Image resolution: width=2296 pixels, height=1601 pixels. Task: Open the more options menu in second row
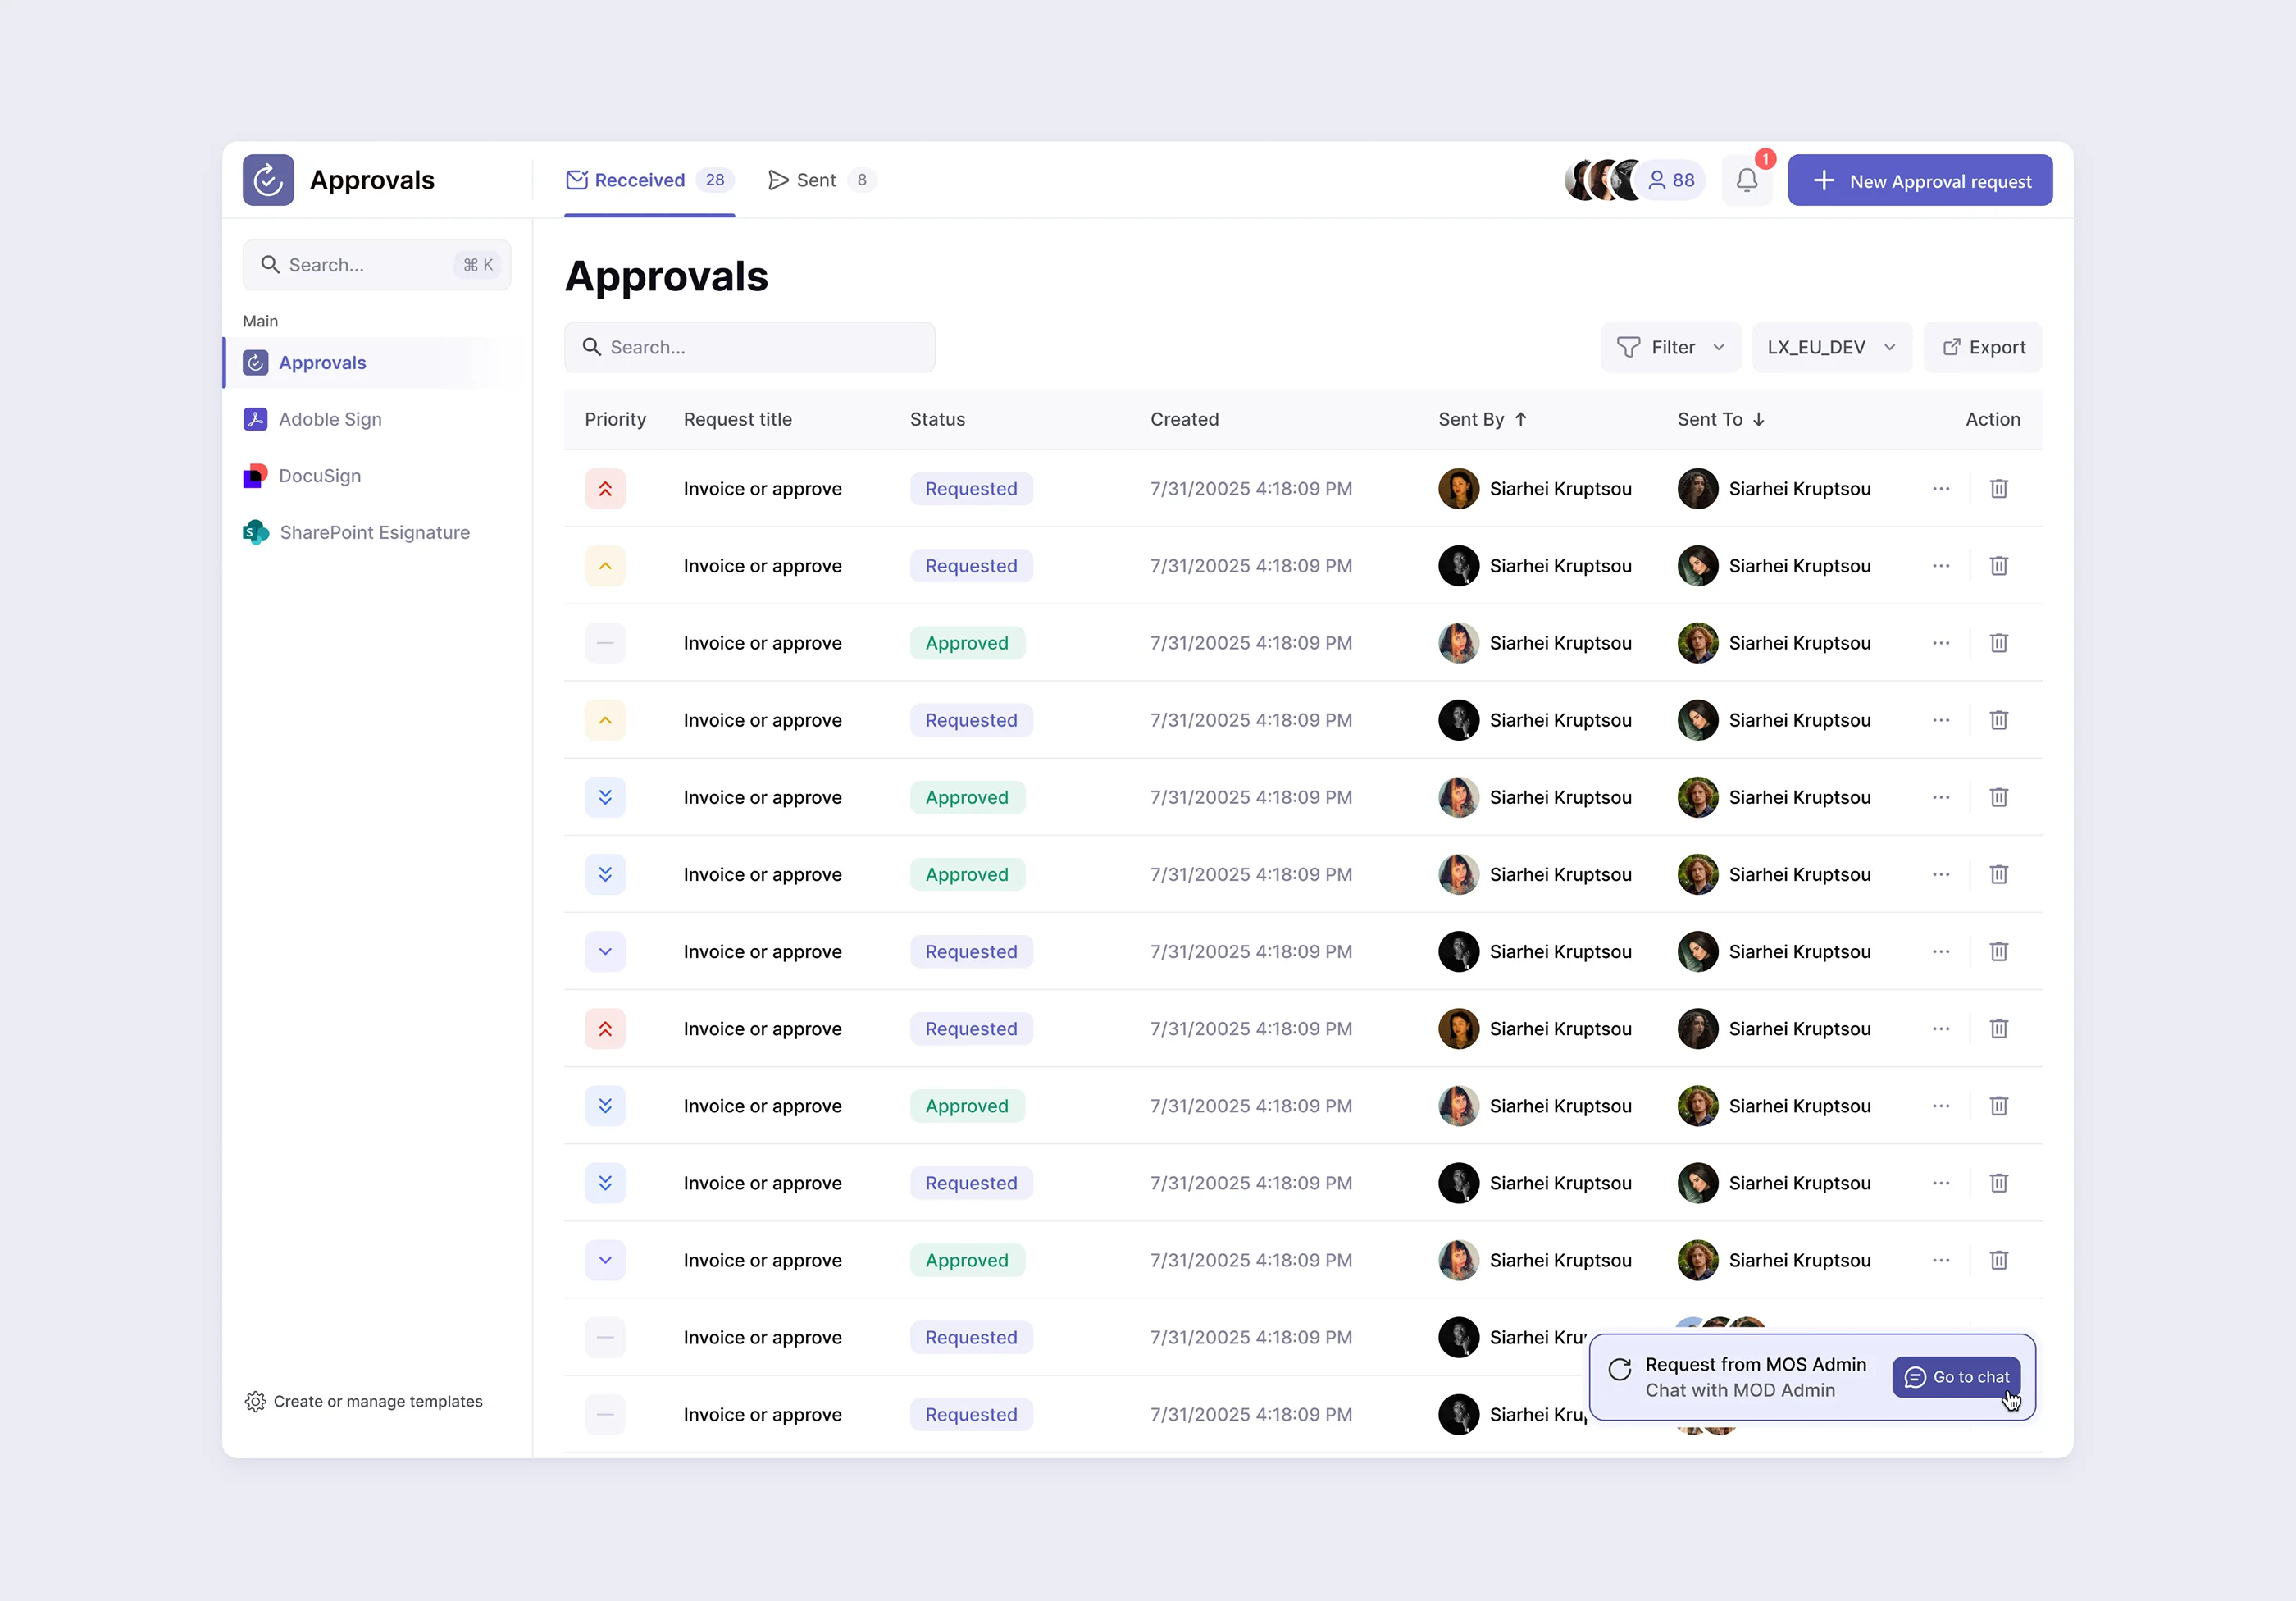[1940, 566]
